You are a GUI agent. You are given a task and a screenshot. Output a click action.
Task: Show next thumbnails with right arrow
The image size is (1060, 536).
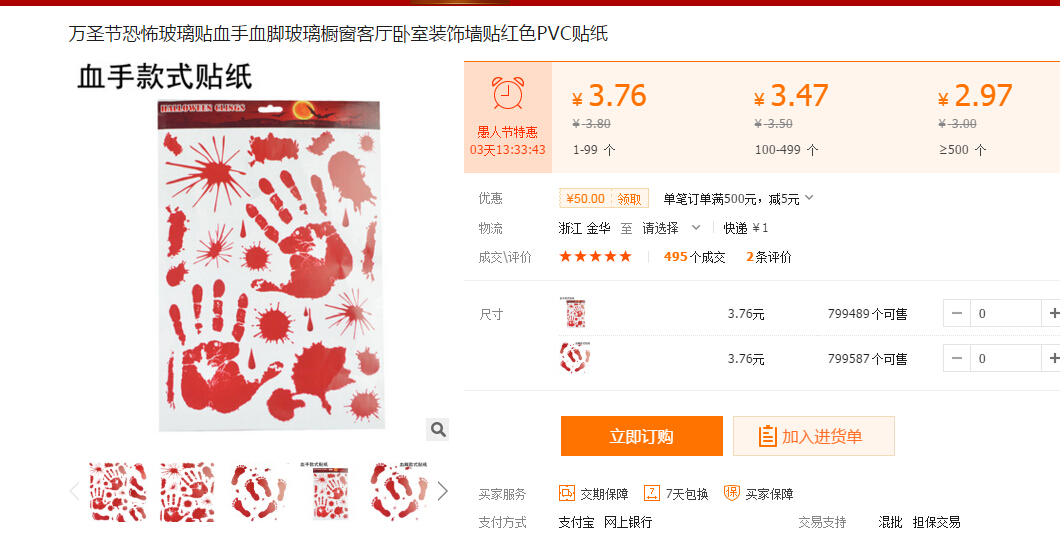(443, 491)
